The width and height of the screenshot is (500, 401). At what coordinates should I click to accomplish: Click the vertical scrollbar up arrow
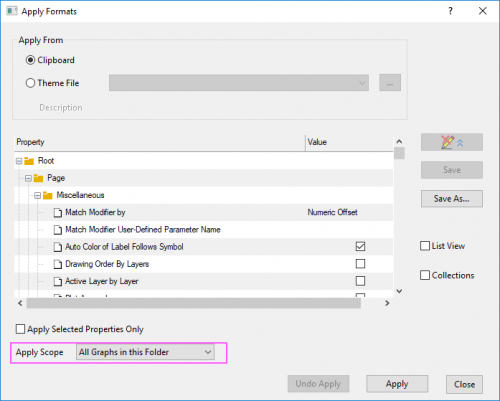[x=399, y=141]
